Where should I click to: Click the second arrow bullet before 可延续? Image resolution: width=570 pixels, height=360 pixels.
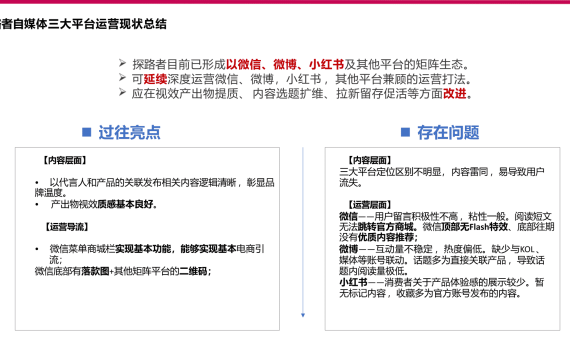(122, 78)
